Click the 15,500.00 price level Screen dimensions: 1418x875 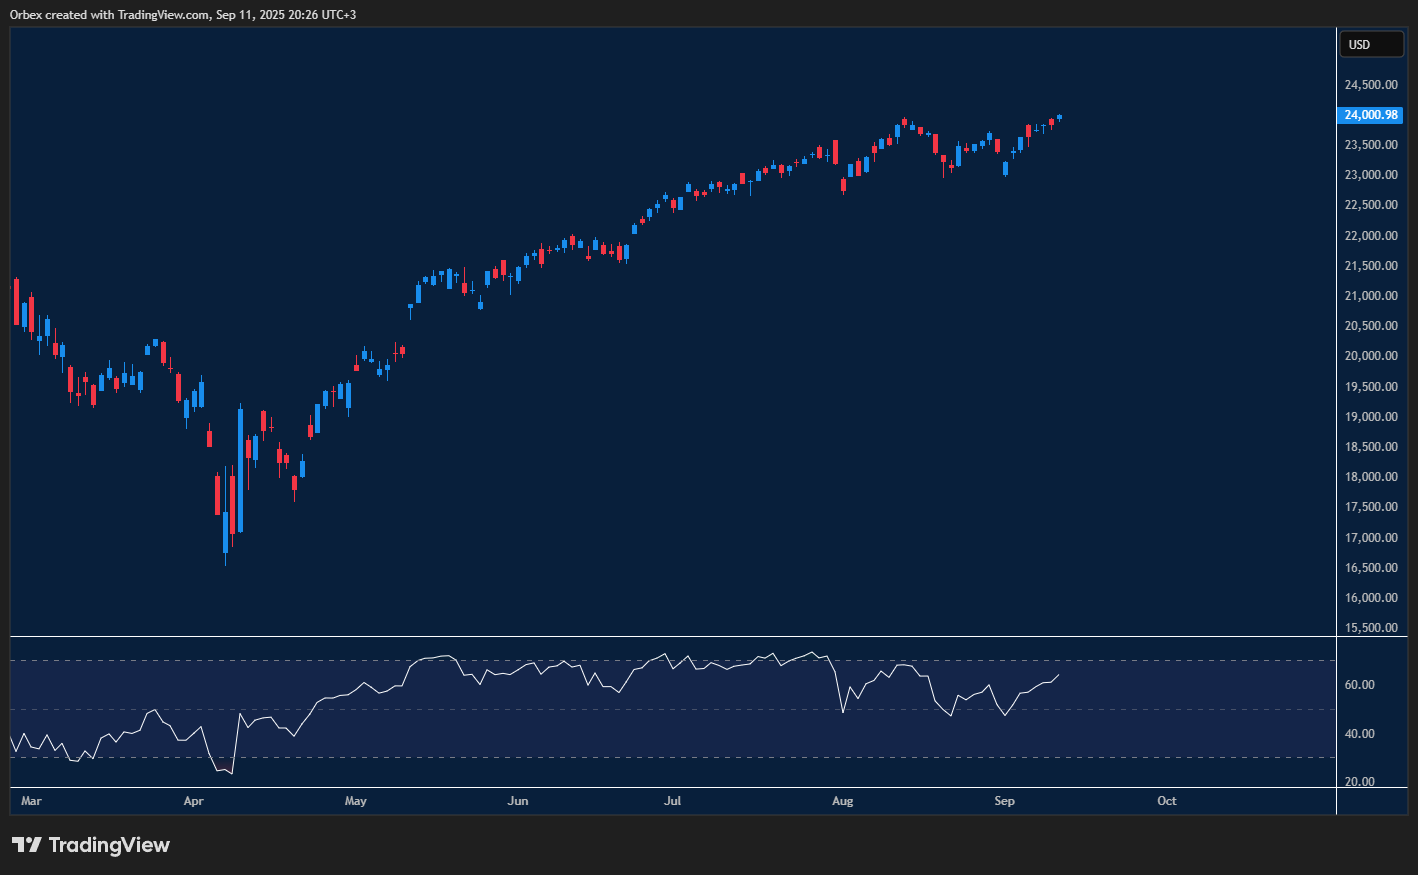coord(1371,627)
